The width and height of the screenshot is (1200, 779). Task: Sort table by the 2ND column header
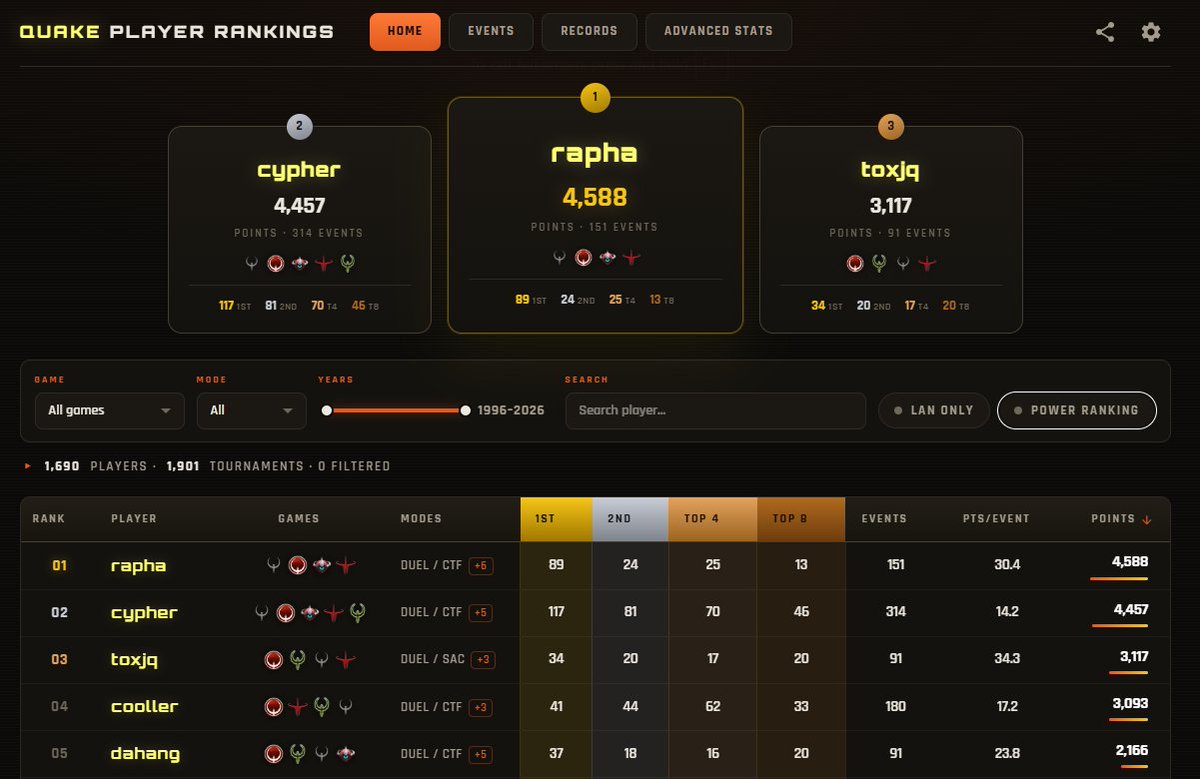coord(630,519)
